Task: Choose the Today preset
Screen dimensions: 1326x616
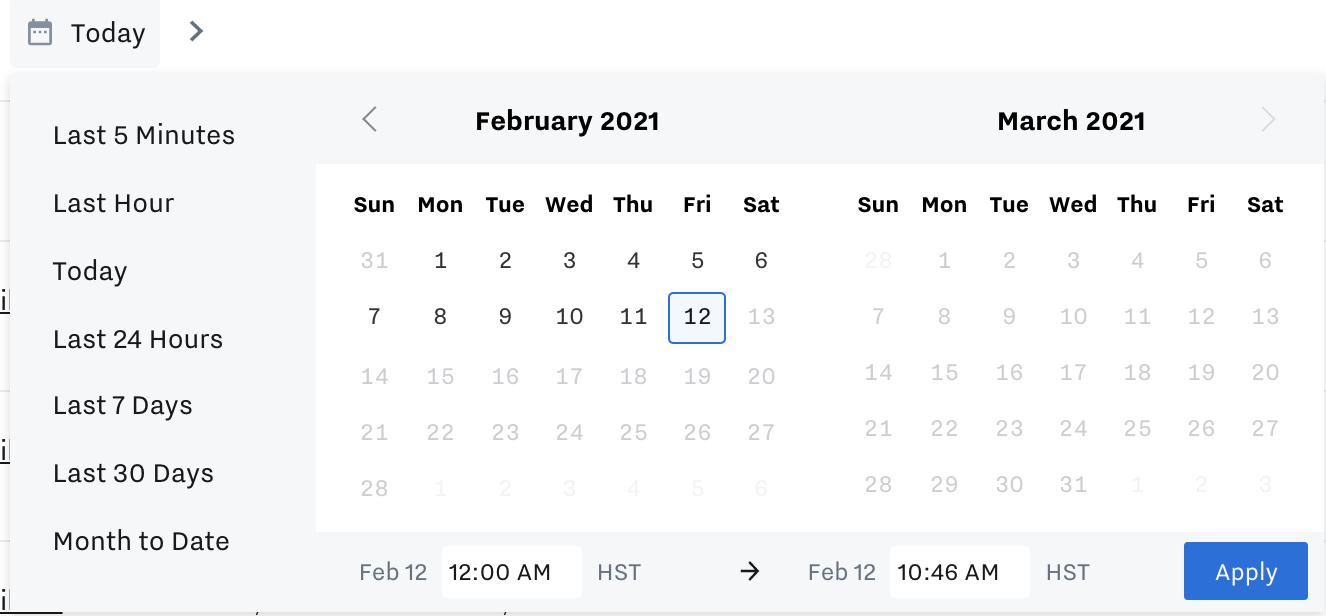Action: (90, 271)
